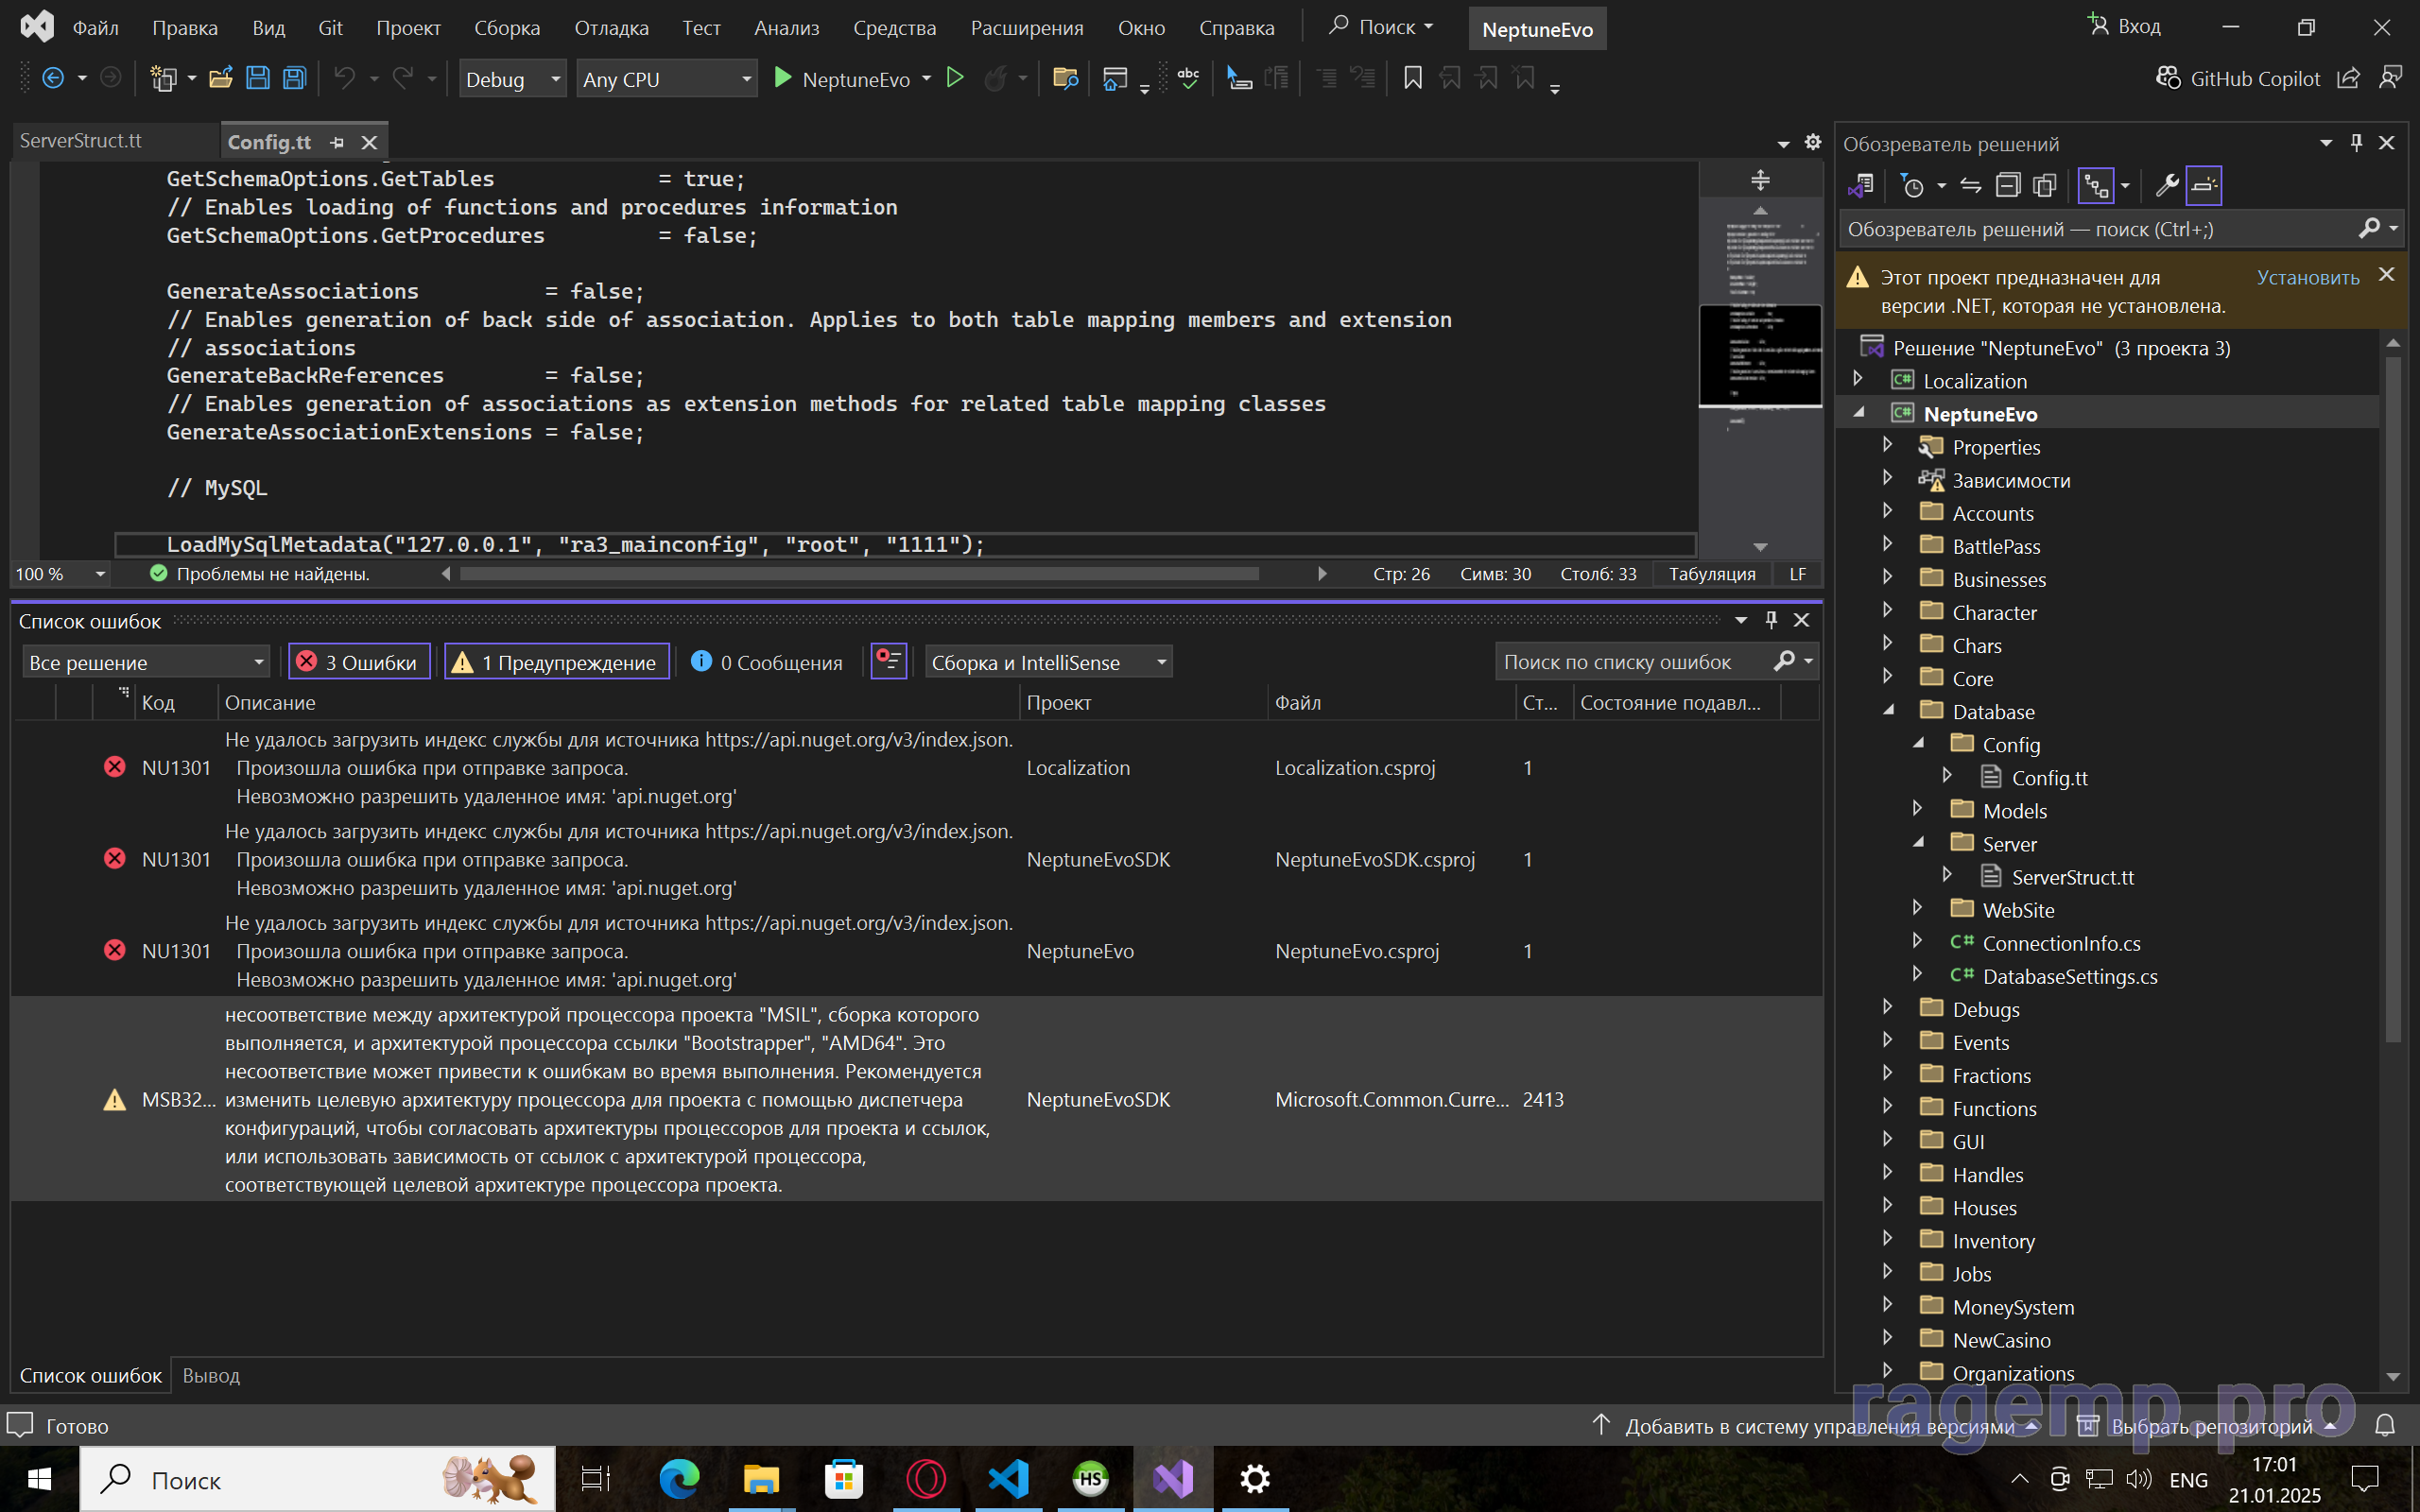Click the notifications bell in status bar

2385,1425
